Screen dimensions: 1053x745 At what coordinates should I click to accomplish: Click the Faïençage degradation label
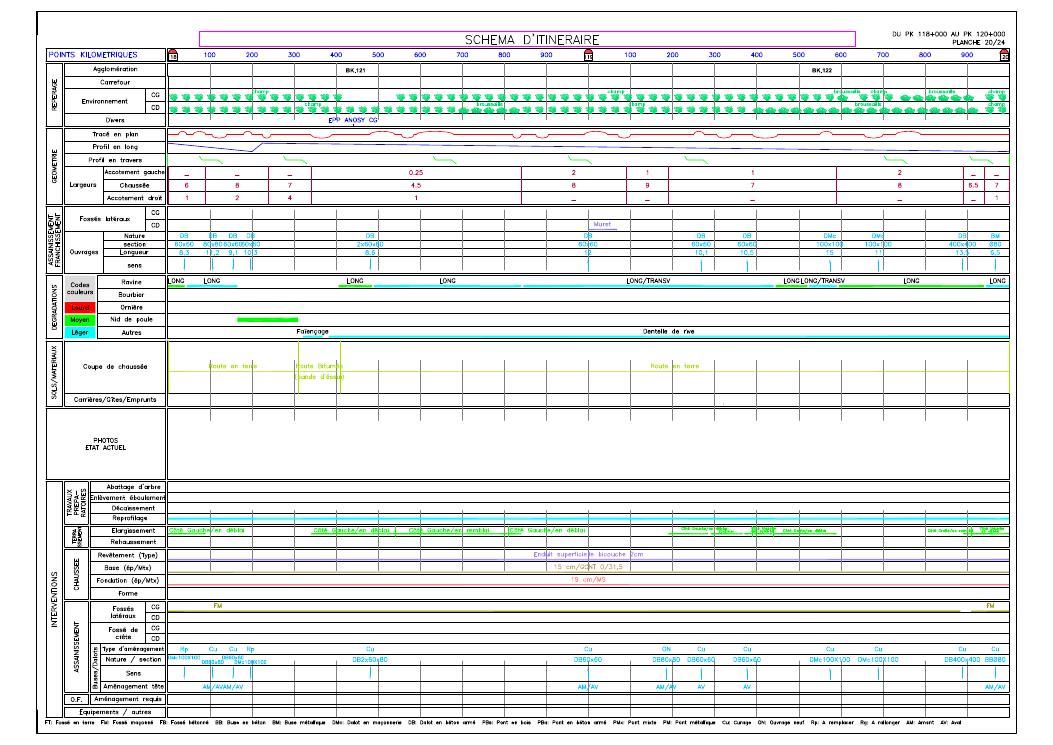point(313,330)
